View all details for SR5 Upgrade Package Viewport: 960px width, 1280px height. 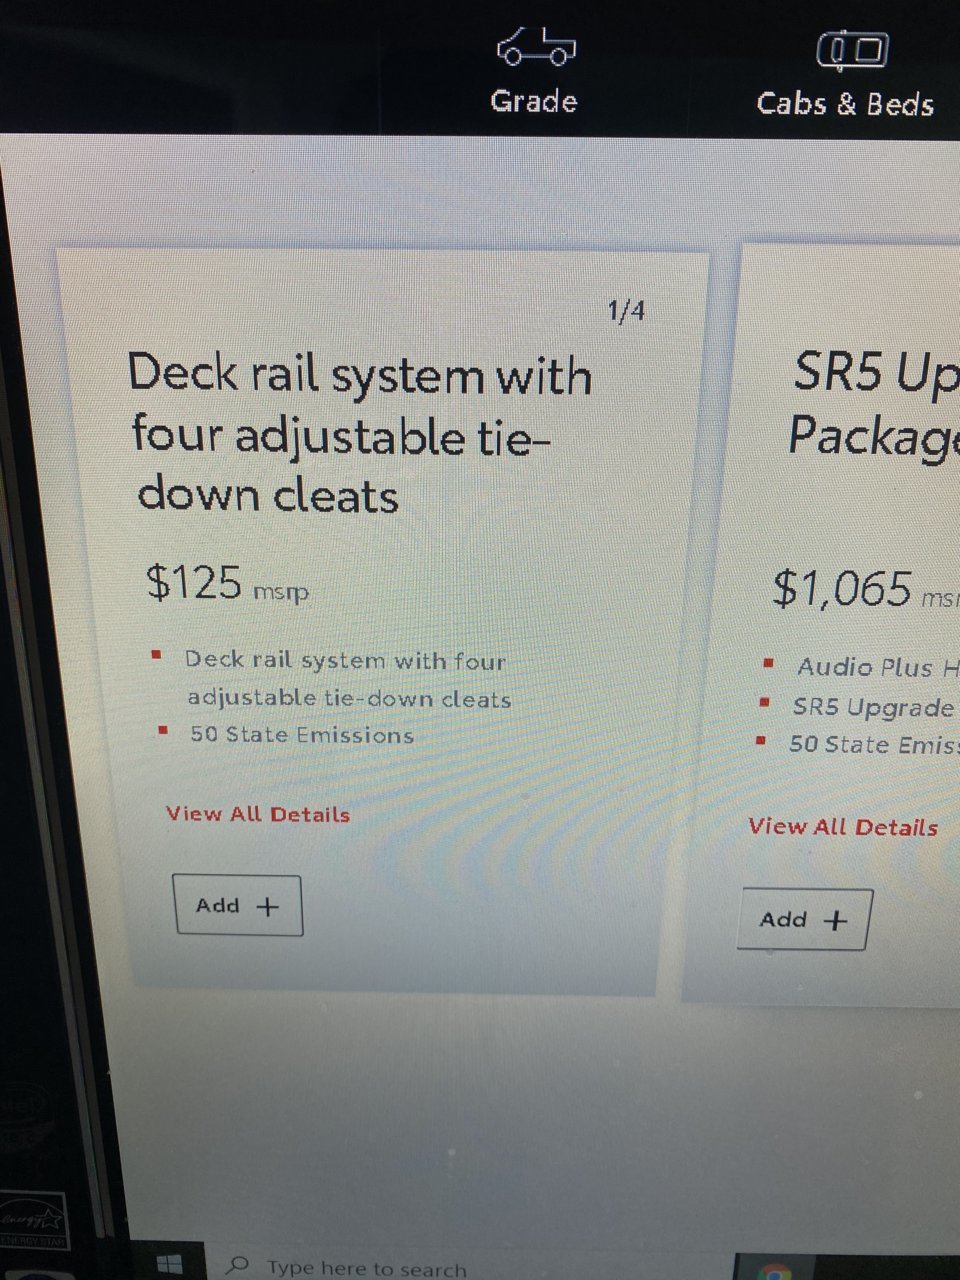pyautogui.click(x=843, y=827)
